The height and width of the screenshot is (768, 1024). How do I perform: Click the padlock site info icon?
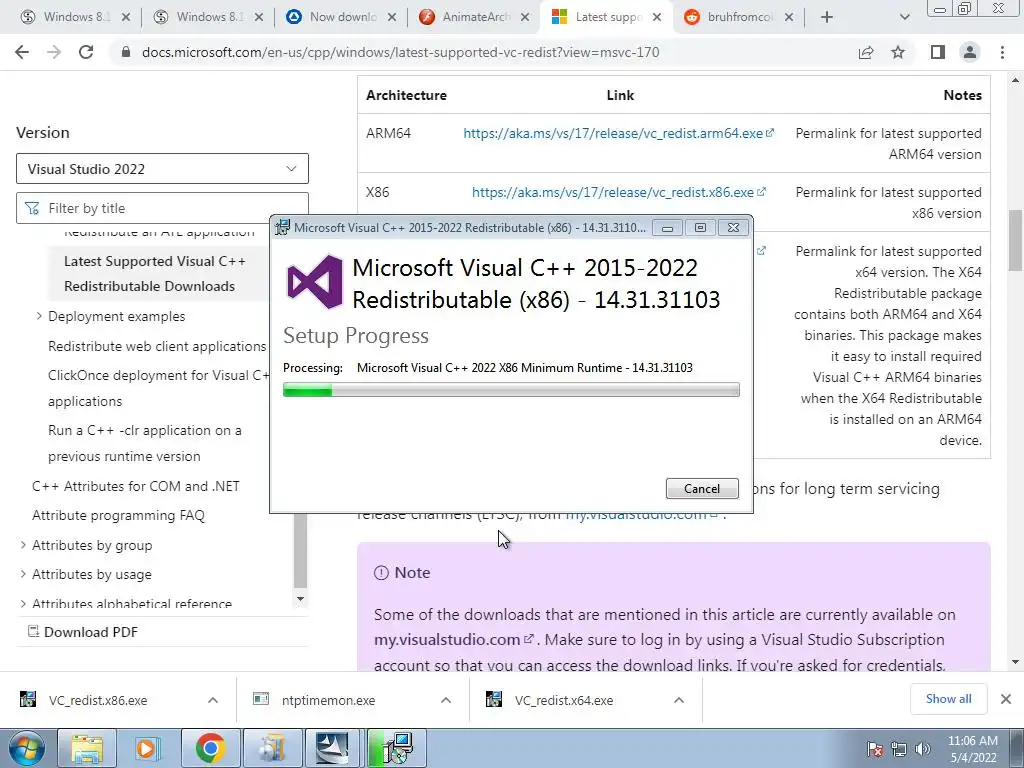(126, 52)
